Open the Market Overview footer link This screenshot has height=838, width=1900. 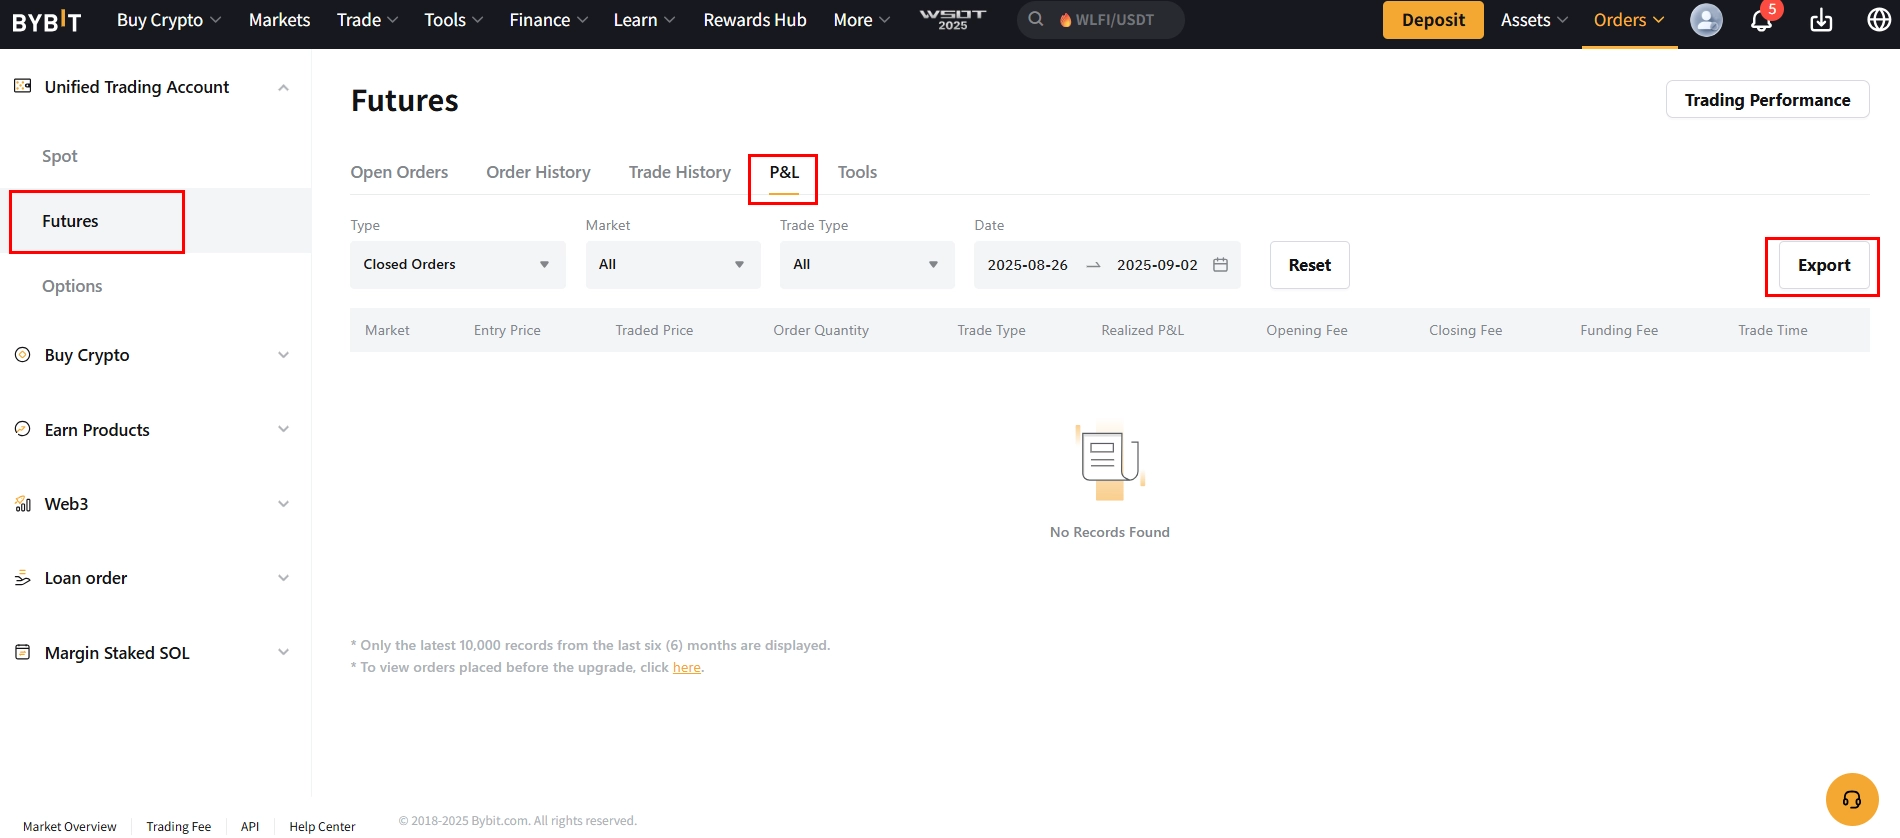coord(69,826)
